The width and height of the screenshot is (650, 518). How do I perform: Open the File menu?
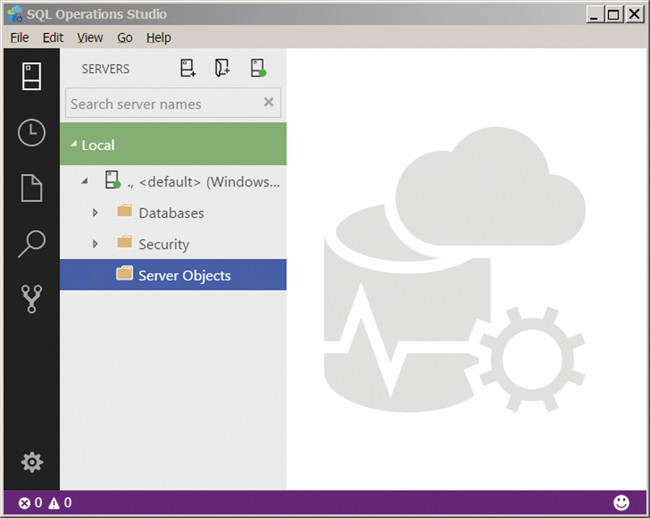(19, 38)
